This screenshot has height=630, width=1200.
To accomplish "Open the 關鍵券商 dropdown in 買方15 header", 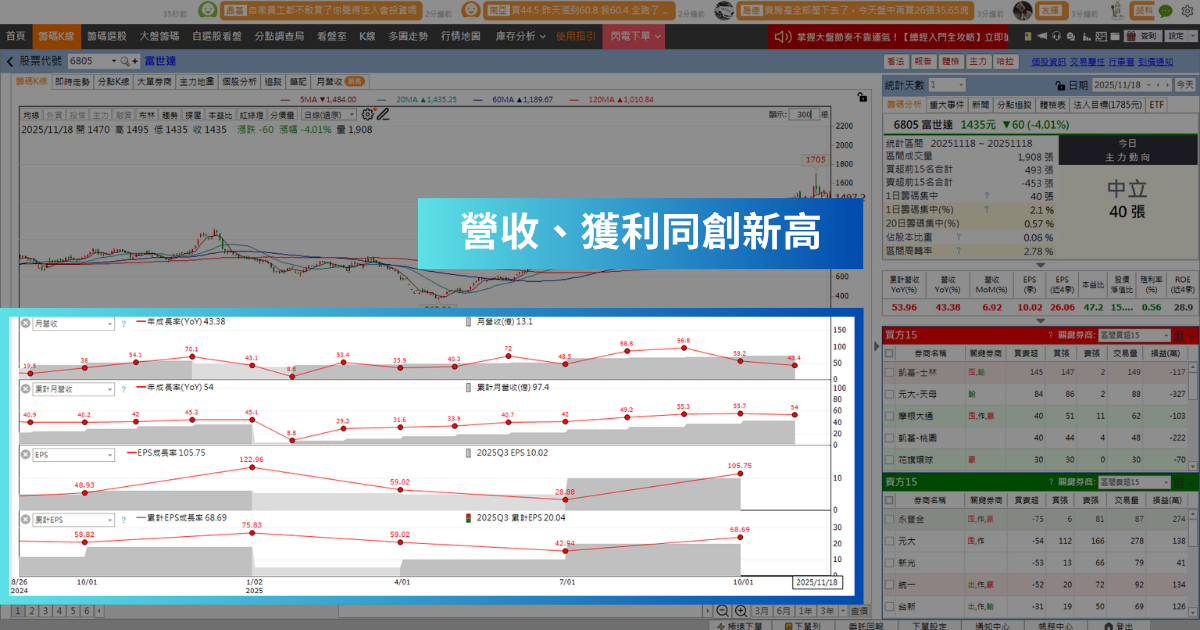I will pos(1134,334).
